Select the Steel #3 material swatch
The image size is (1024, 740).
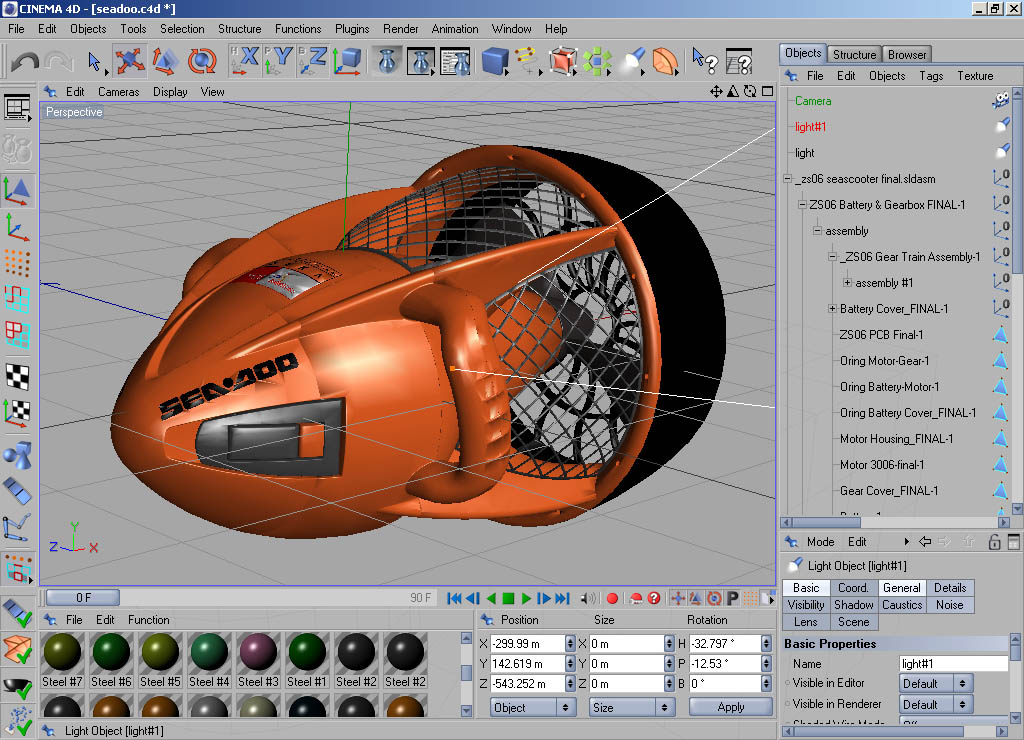click(258, 653)
